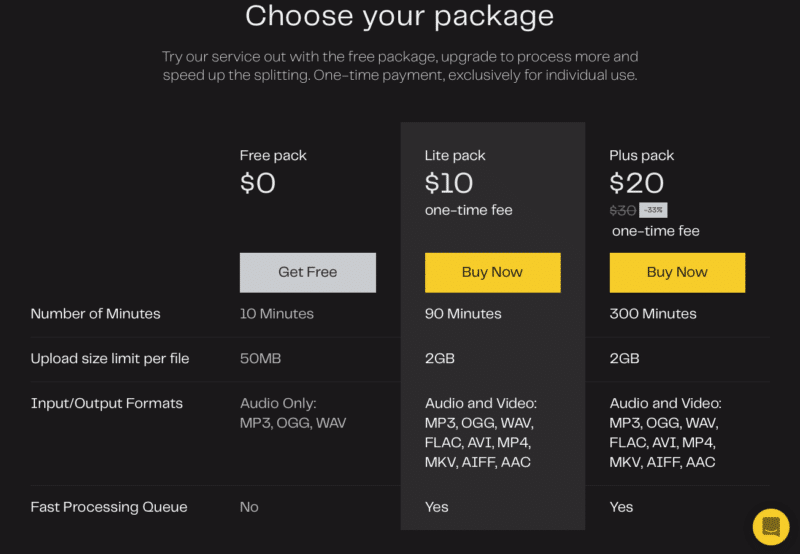Click the Free pack title
800x554 pixels.
(x=273, y=156)
